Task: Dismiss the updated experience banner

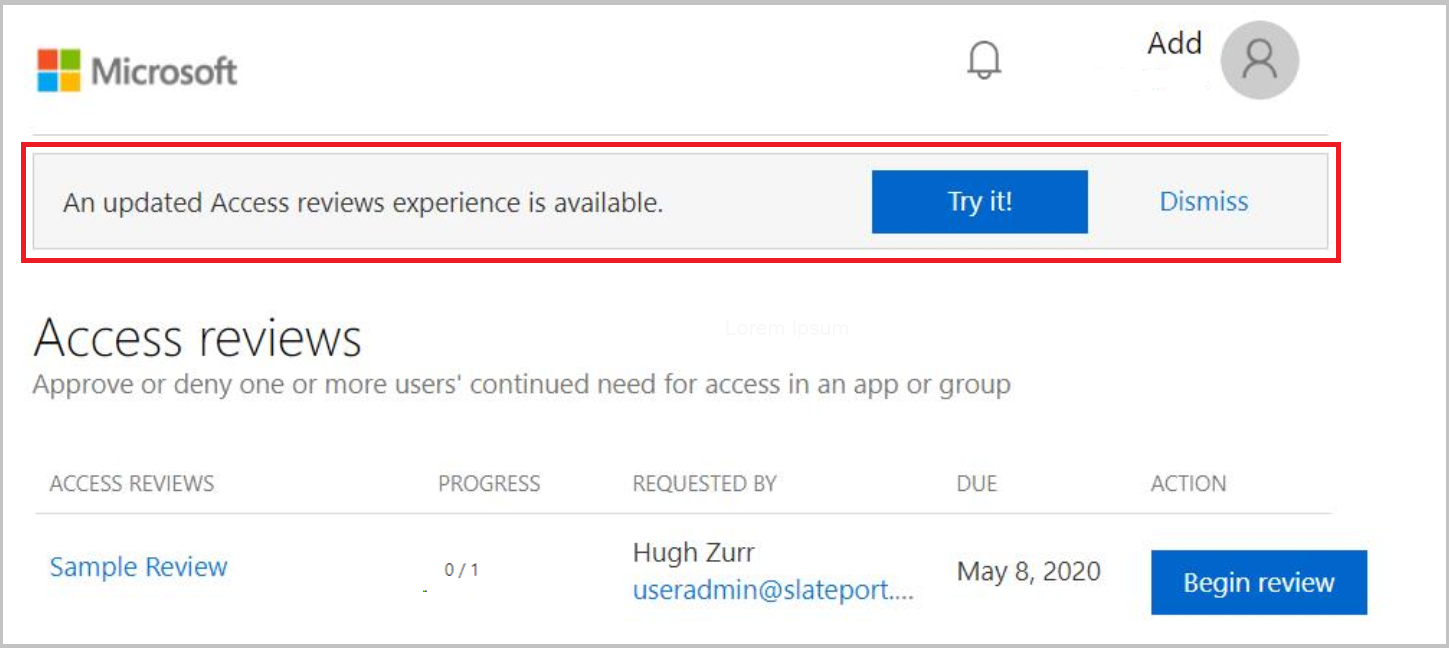Action: (x=1203, y=202)
